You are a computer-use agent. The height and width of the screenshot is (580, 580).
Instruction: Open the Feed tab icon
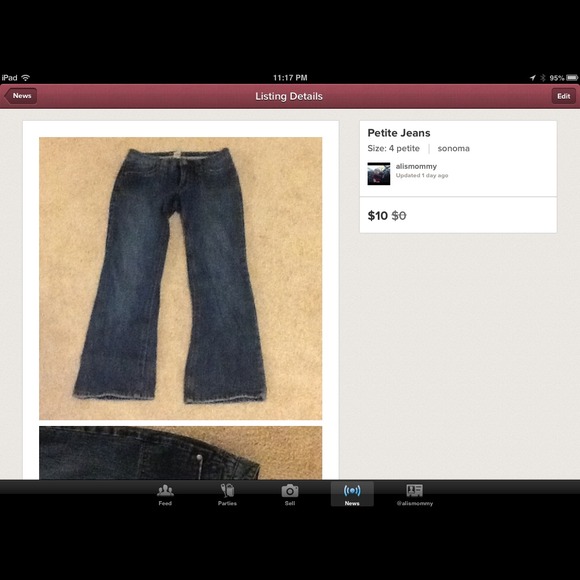point(165,490)
